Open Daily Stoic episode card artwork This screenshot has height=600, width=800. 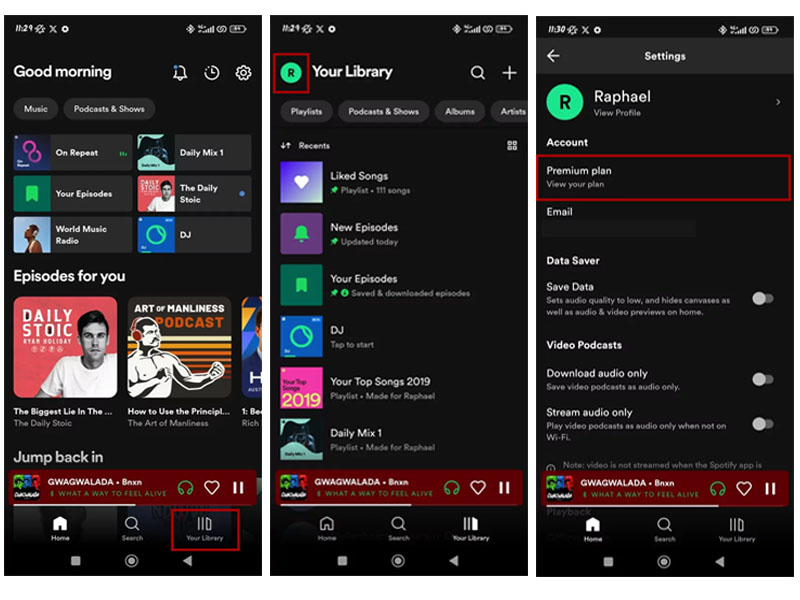coord(65,347)
